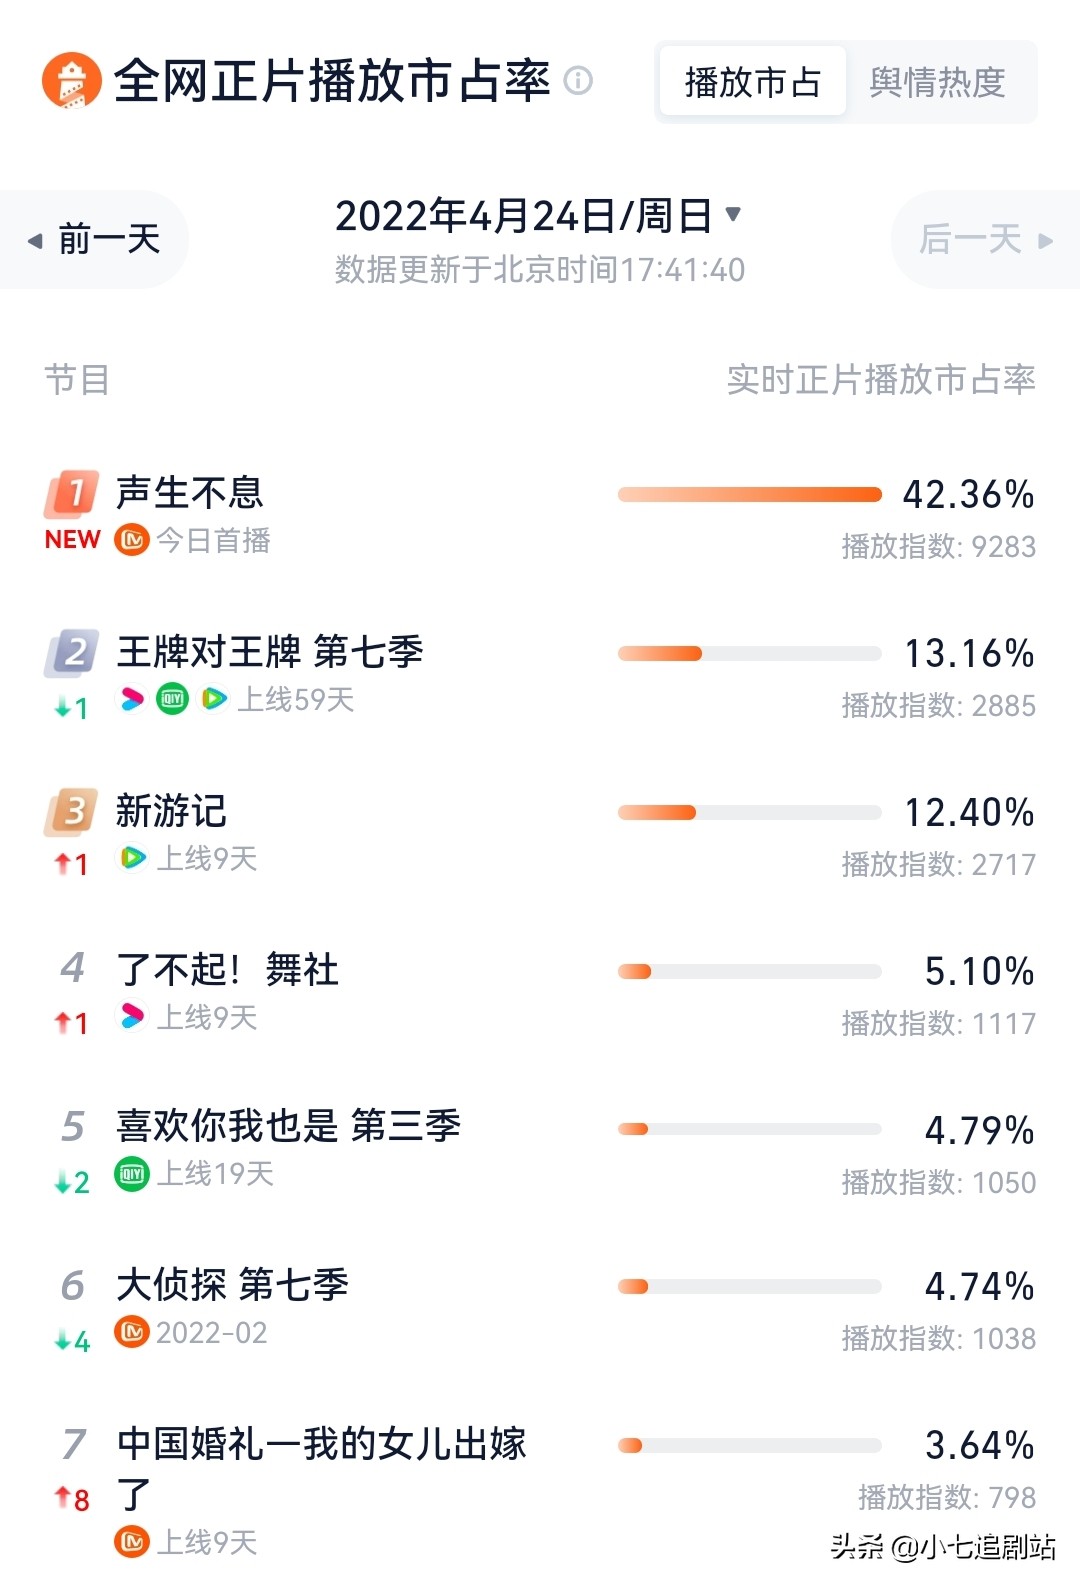Go to previous day 前一天
The height and width of the screenshot is (1585, 1080).
[95, 240]
